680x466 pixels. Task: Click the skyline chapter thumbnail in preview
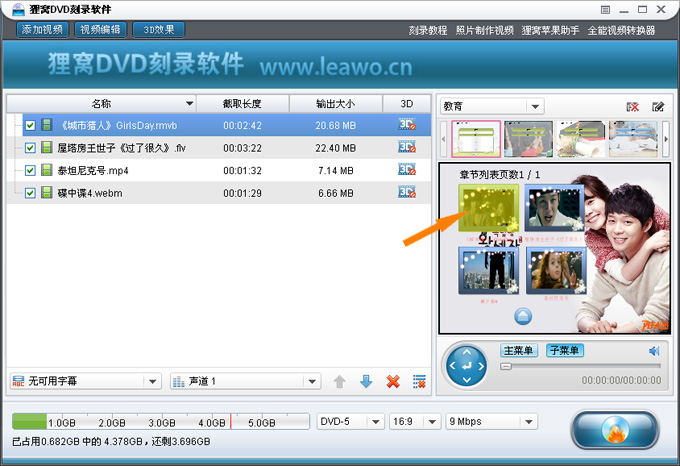(489, 271)
